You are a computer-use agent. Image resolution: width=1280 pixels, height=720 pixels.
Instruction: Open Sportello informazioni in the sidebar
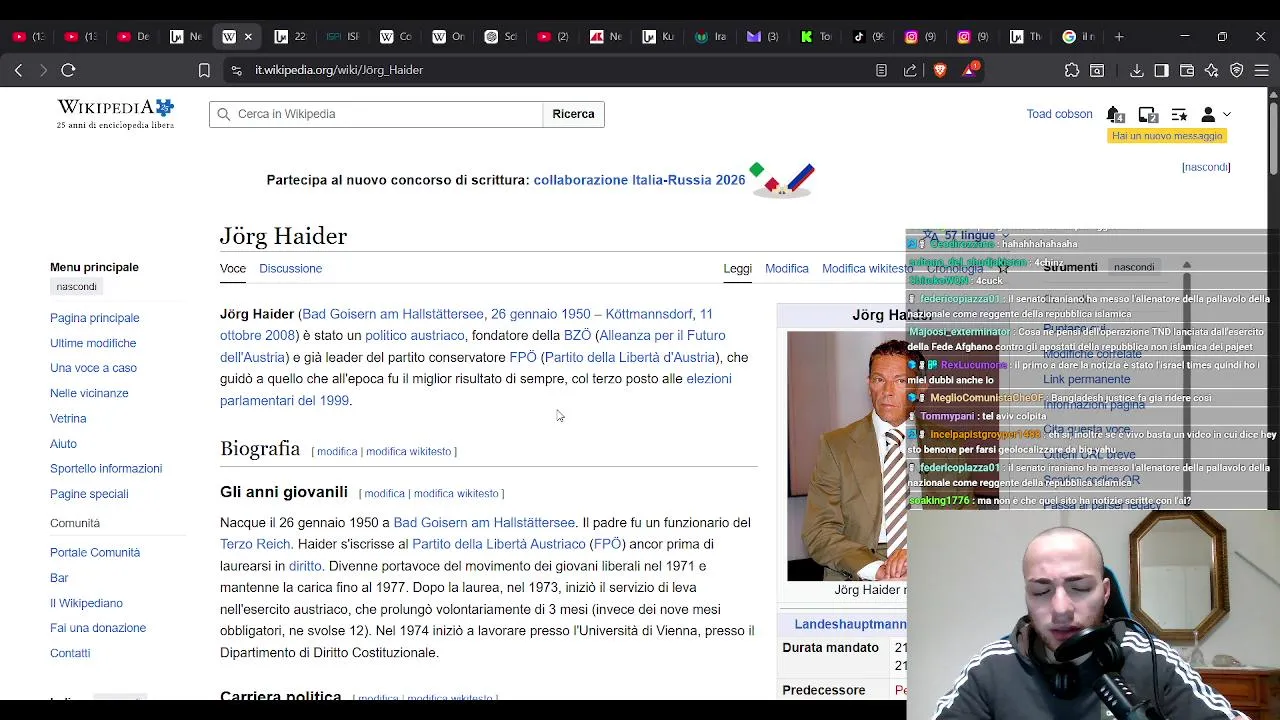click(106, 468)
